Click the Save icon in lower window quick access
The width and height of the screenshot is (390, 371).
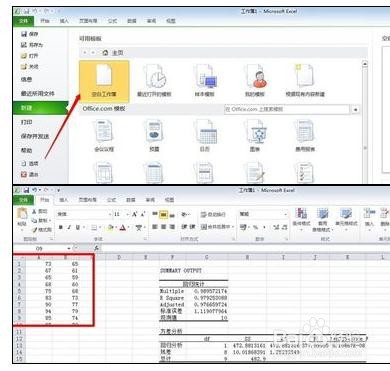pos(26,190)
